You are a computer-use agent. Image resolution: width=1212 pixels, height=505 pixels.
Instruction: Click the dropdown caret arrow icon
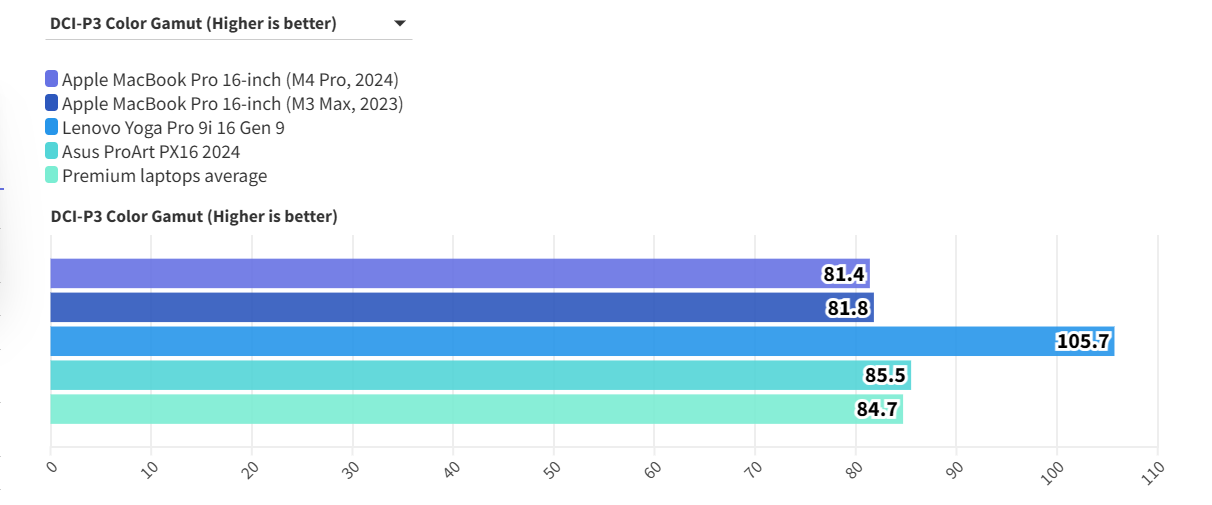coord(400,23)
